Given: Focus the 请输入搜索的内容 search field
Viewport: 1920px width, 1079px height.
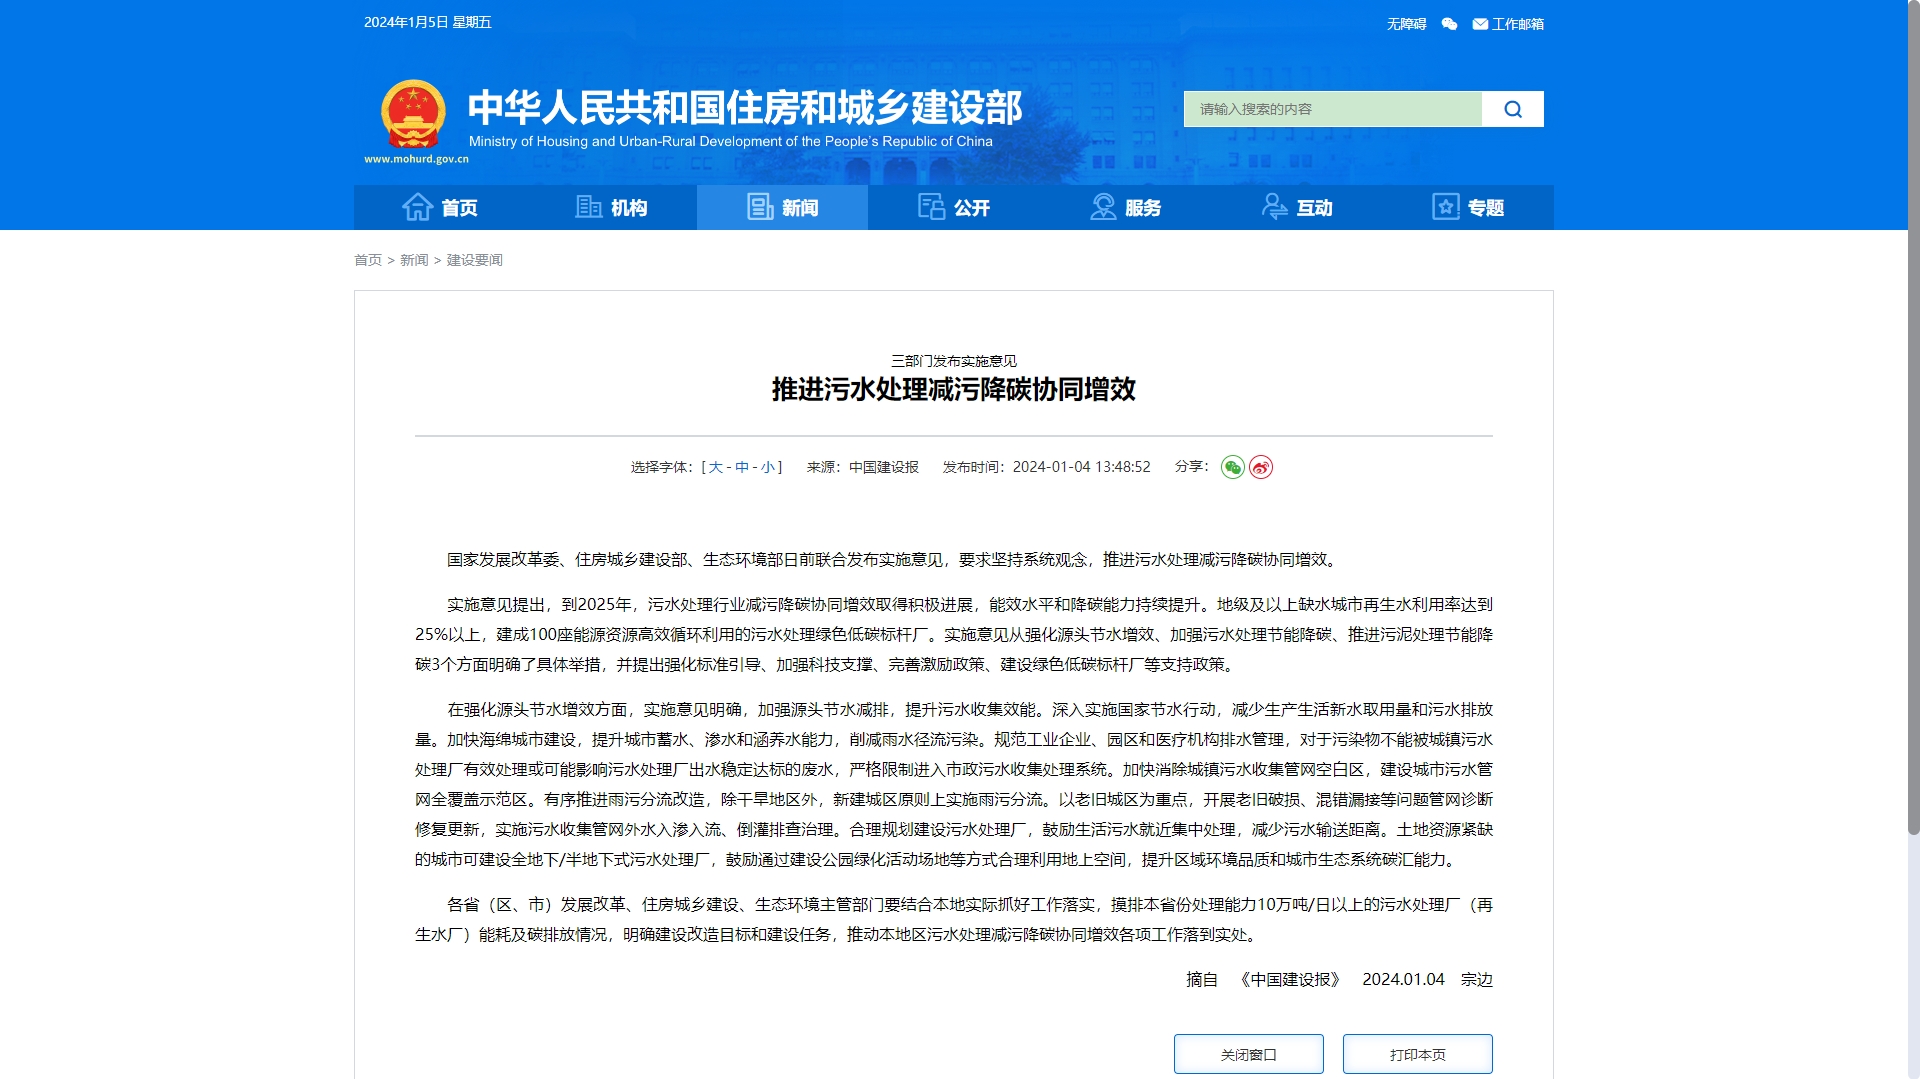Looking at the screenshot, I should [x=1333, y=109].
